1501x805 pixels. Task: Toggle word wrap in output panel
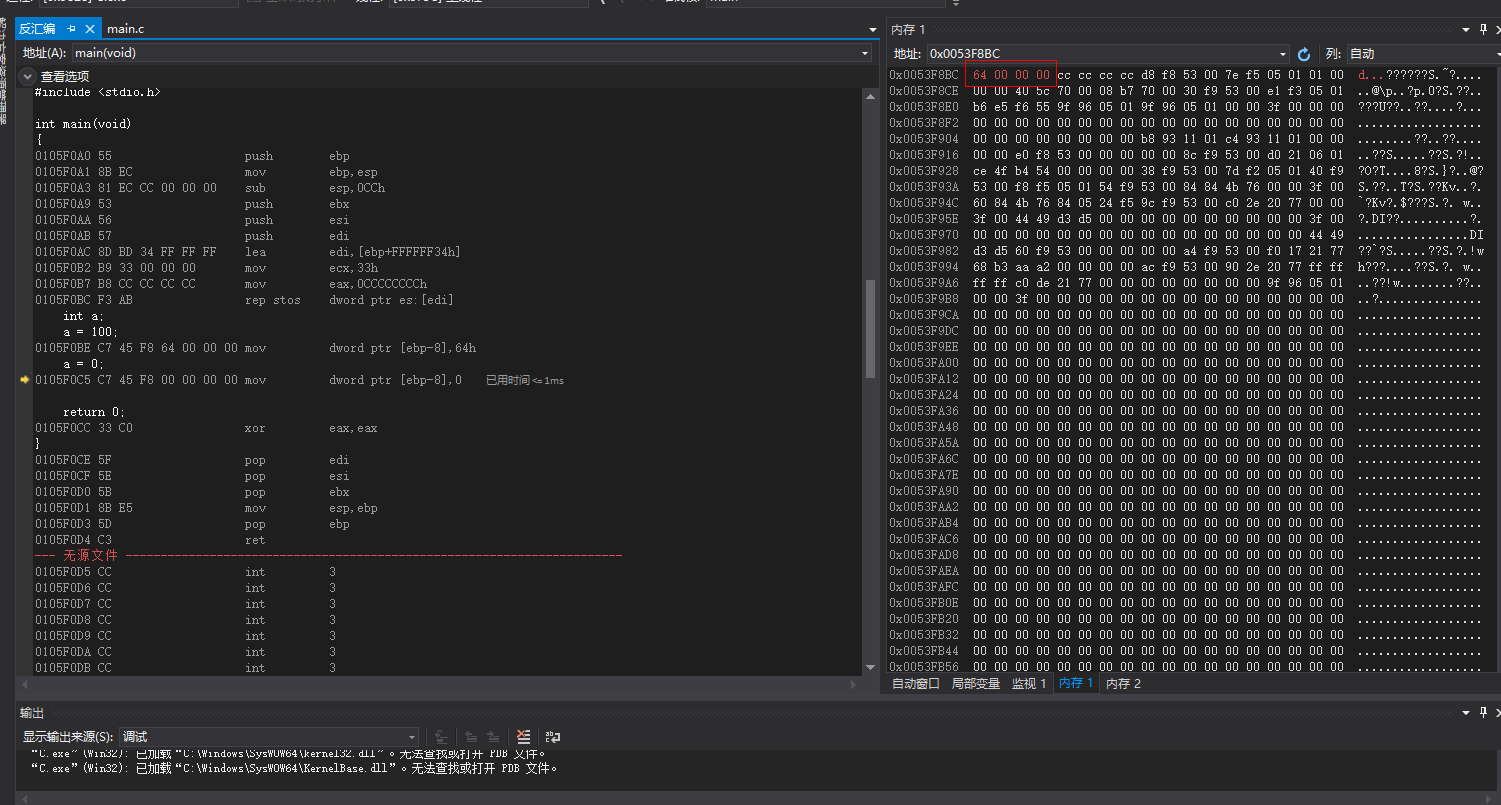click(x=552, y=737)
